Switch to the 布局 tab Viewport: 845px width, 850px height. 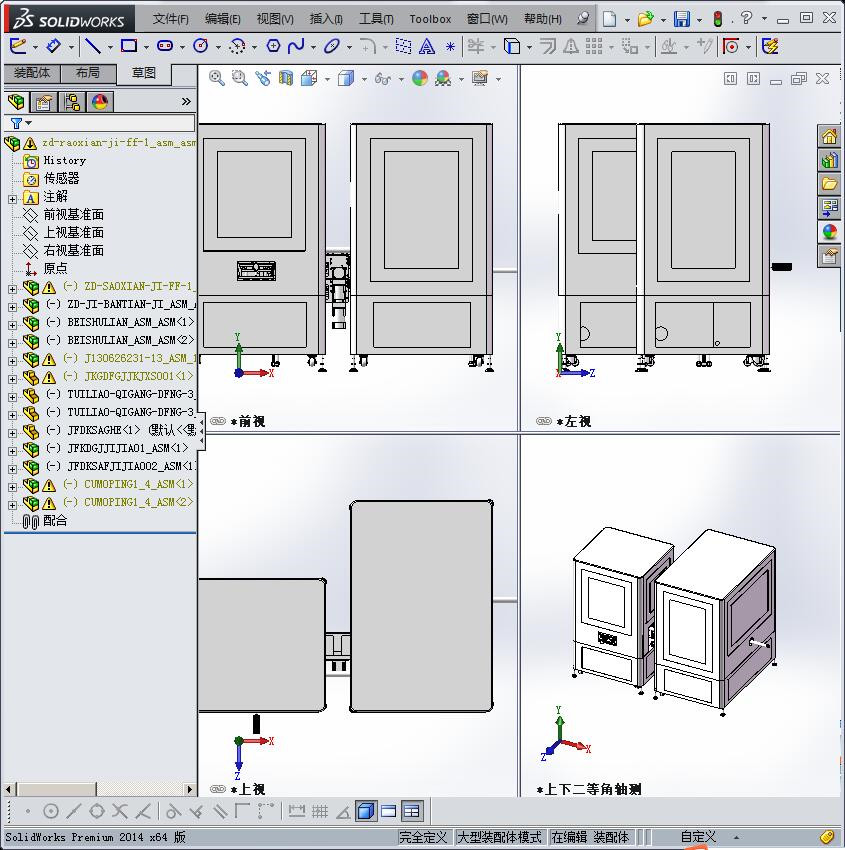tap(88, 73)
